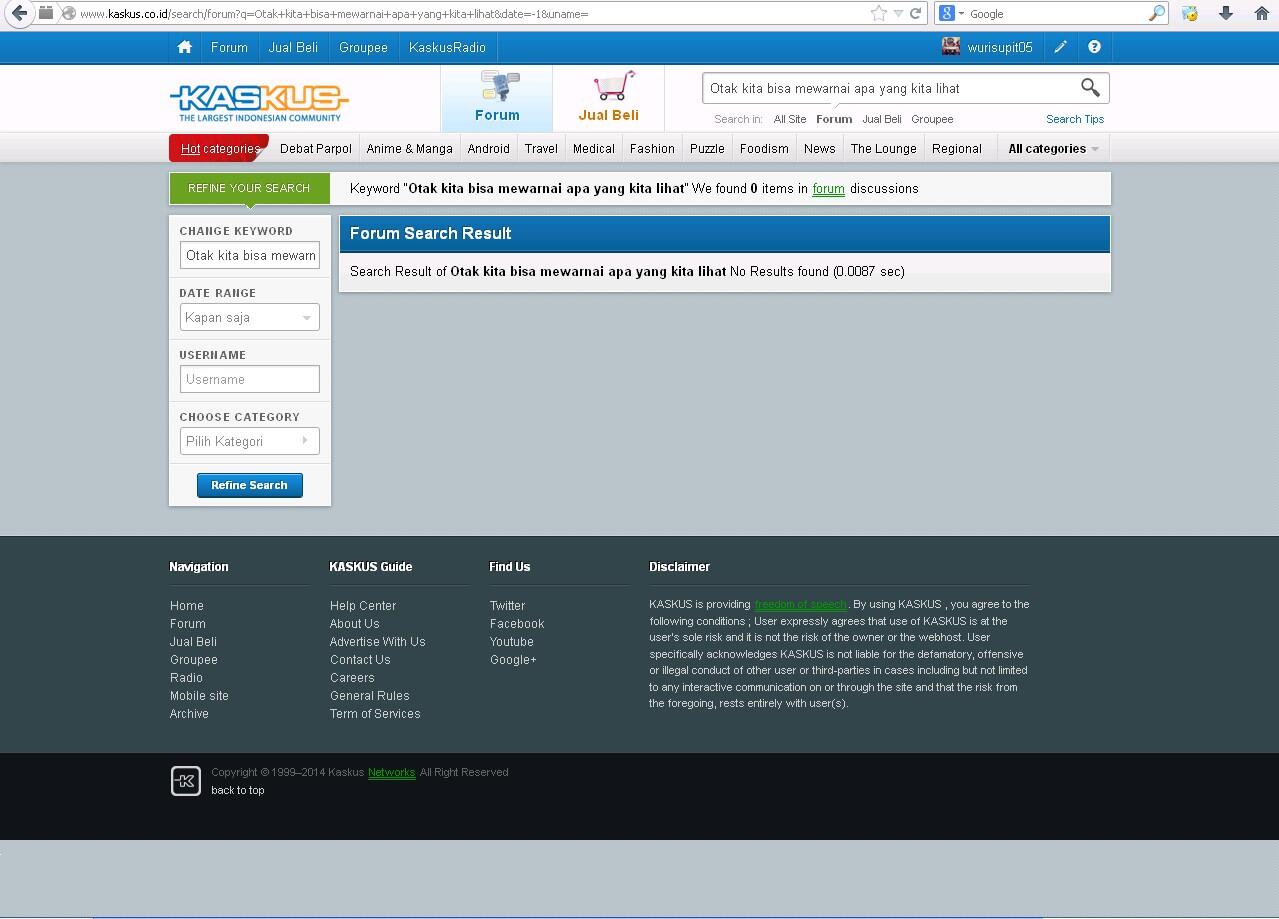Set search scope to Groupee

coord(932,119)
